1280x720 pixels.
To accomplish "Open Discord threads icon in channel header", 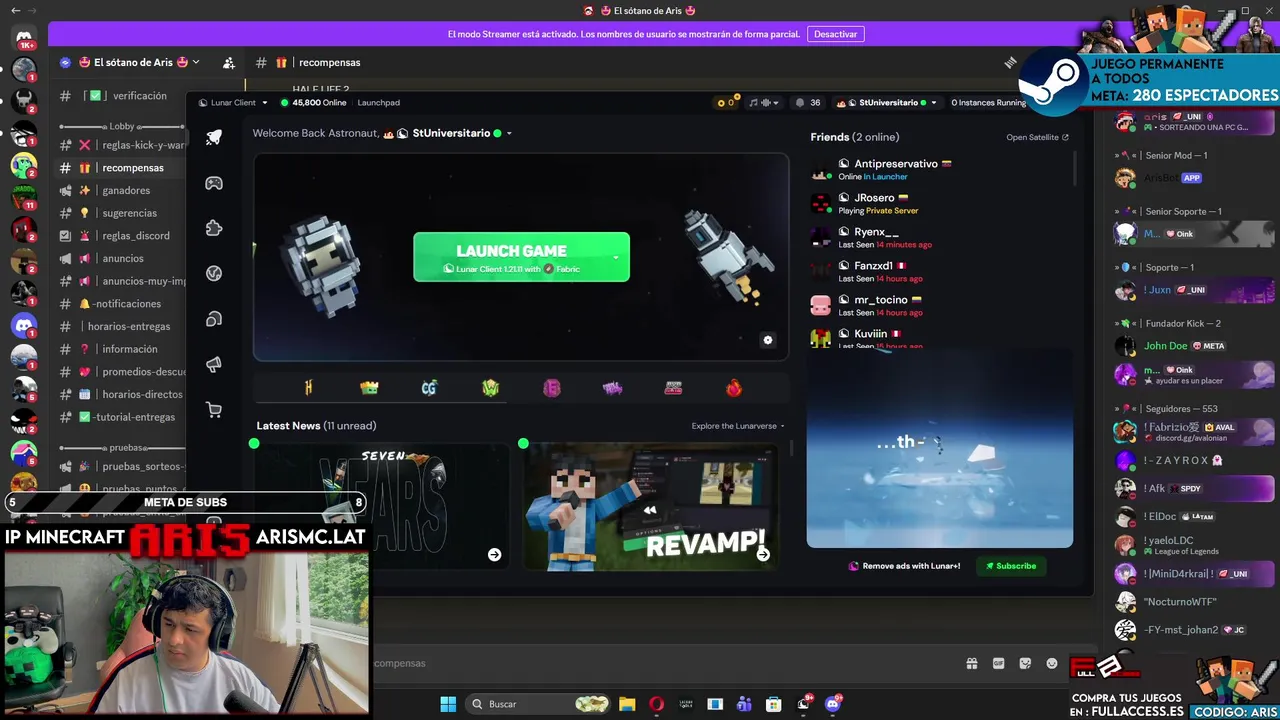I will click(1010, 62).
